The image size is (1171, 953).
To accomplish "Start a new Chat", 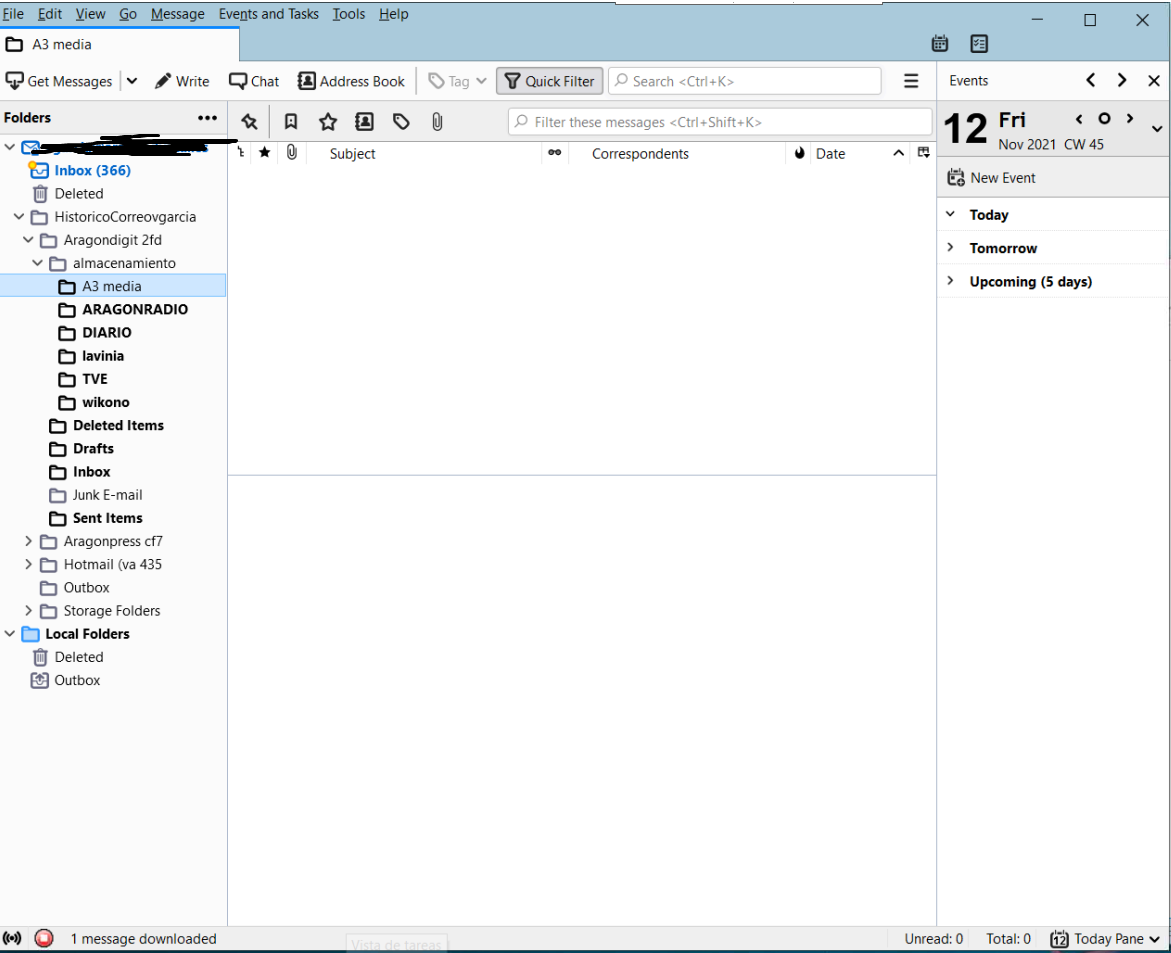I will tap(253, 81).
